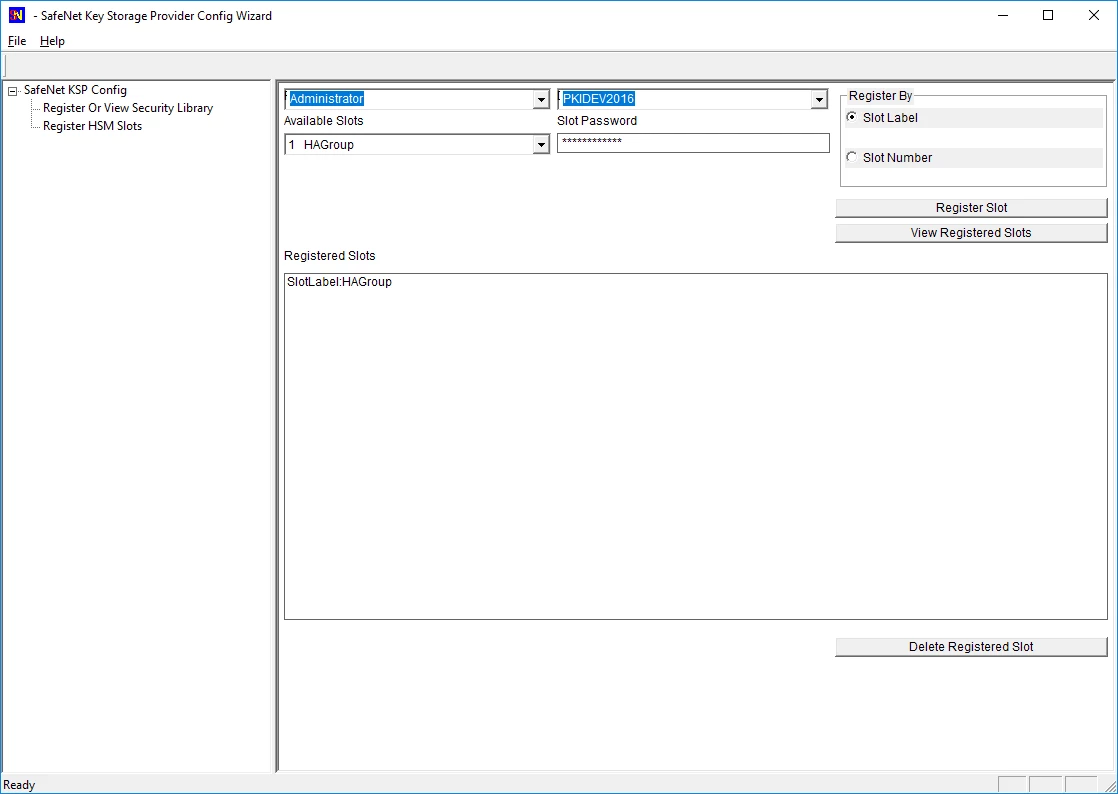Collapse the SafeNet KSP Config tree node

[x=13, y=91]
